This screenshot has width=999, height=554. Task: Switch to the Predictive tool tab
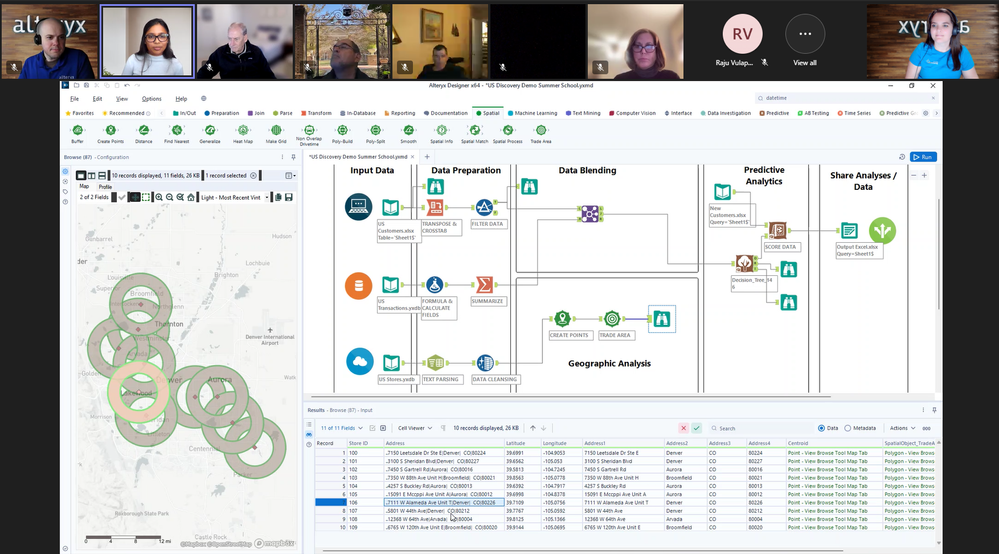click(774, 113)
